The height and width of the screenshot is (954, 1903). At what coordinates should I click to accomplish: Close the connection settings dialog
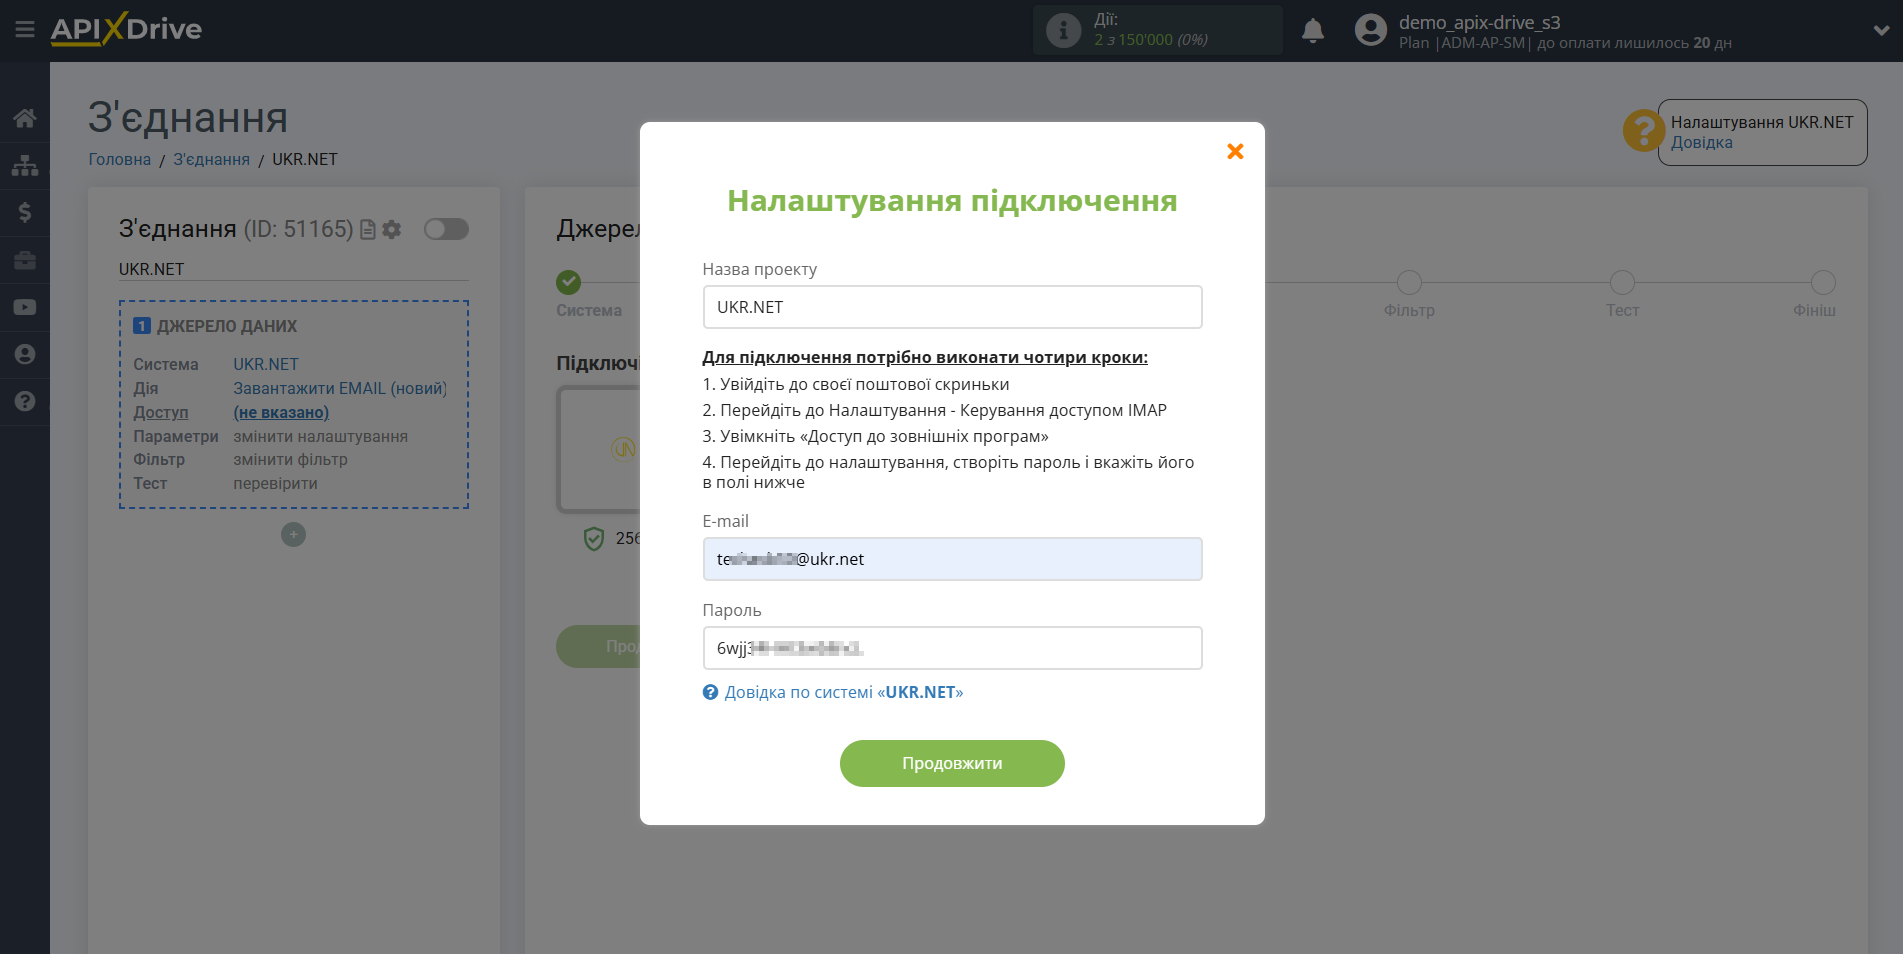pyautogui.click(x=1235, y=151)
